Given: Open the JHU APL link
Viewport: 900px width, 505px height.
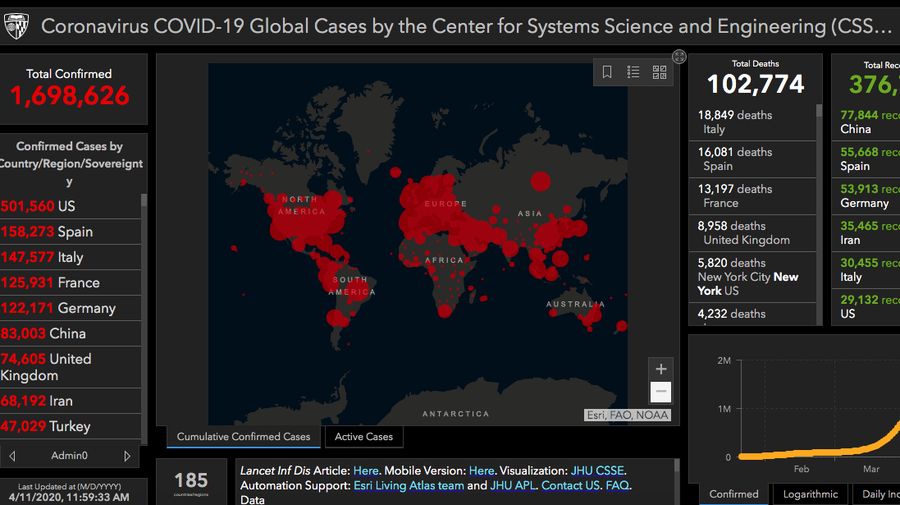Looking at the screenshot, I should point(512,485).
